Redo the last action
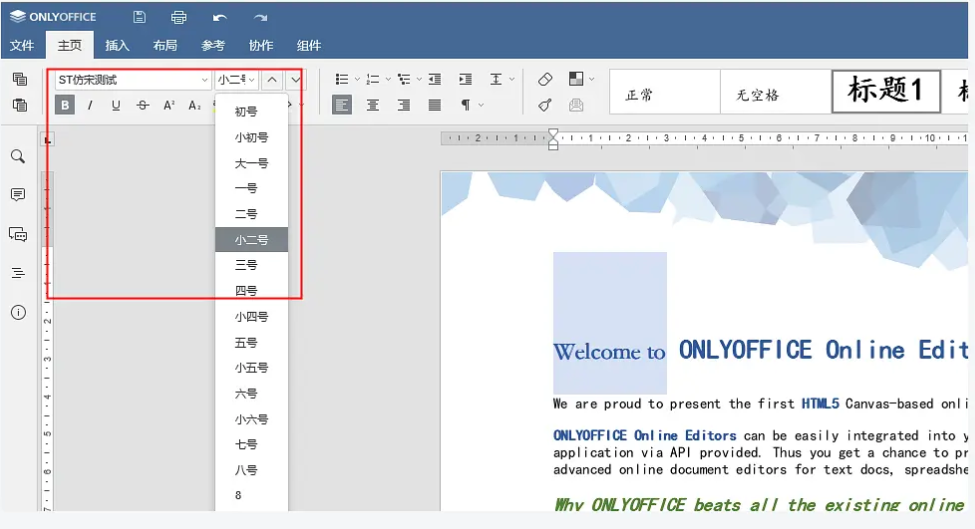This screenshot has width=975, height=529. [261, 17]
